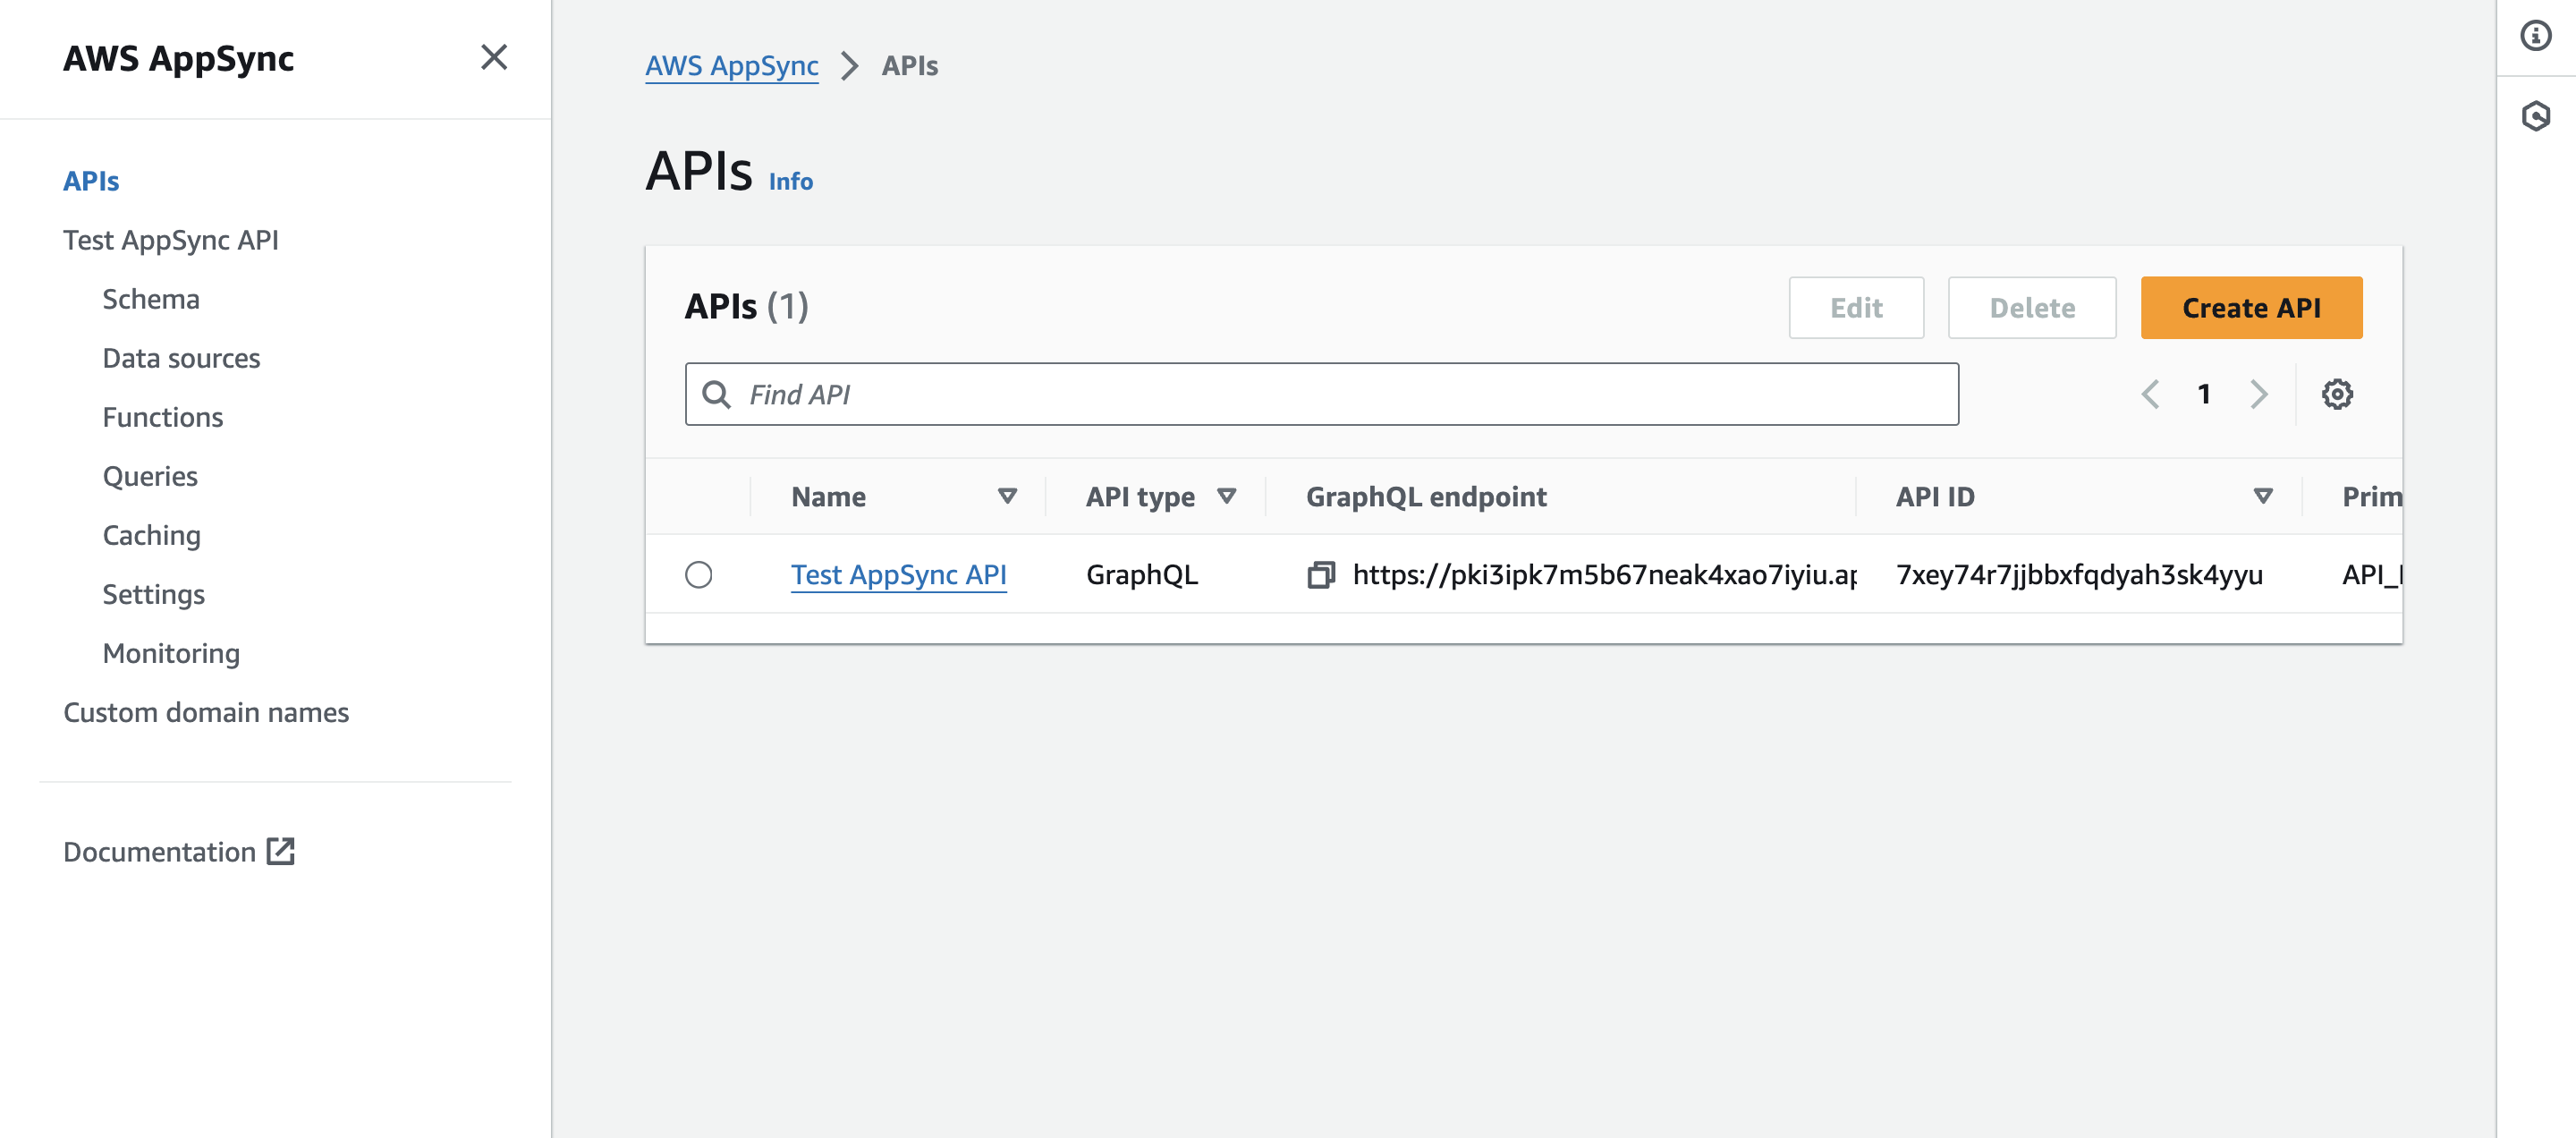Open the Test AppSync API table link
The image size is (2576, 1138).
tap(898, 575)
